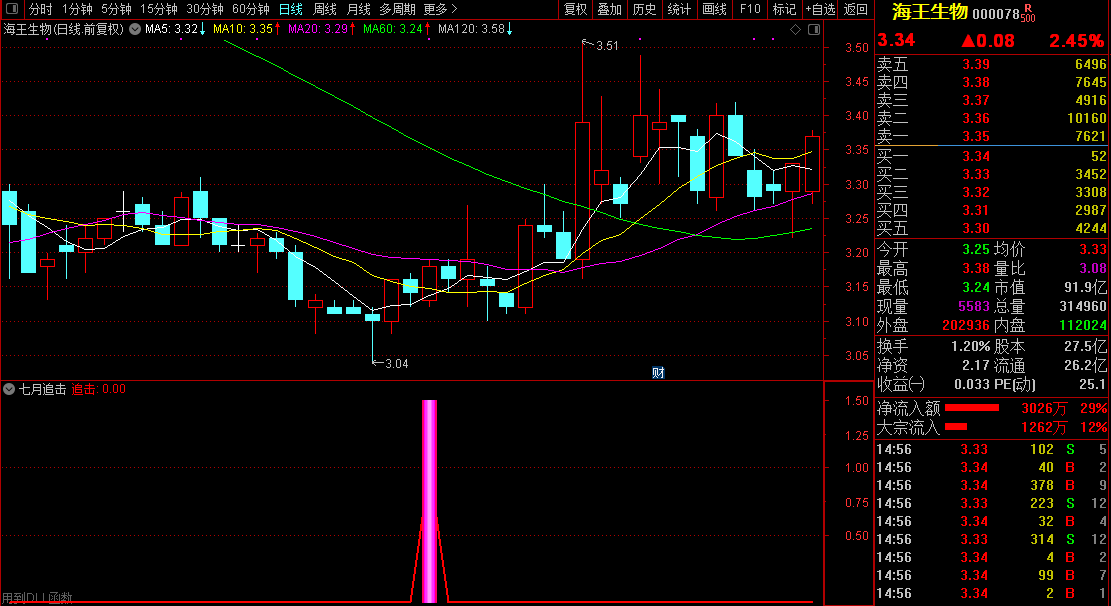Switch to 周线 weekly chart tab

click(325, 9)
